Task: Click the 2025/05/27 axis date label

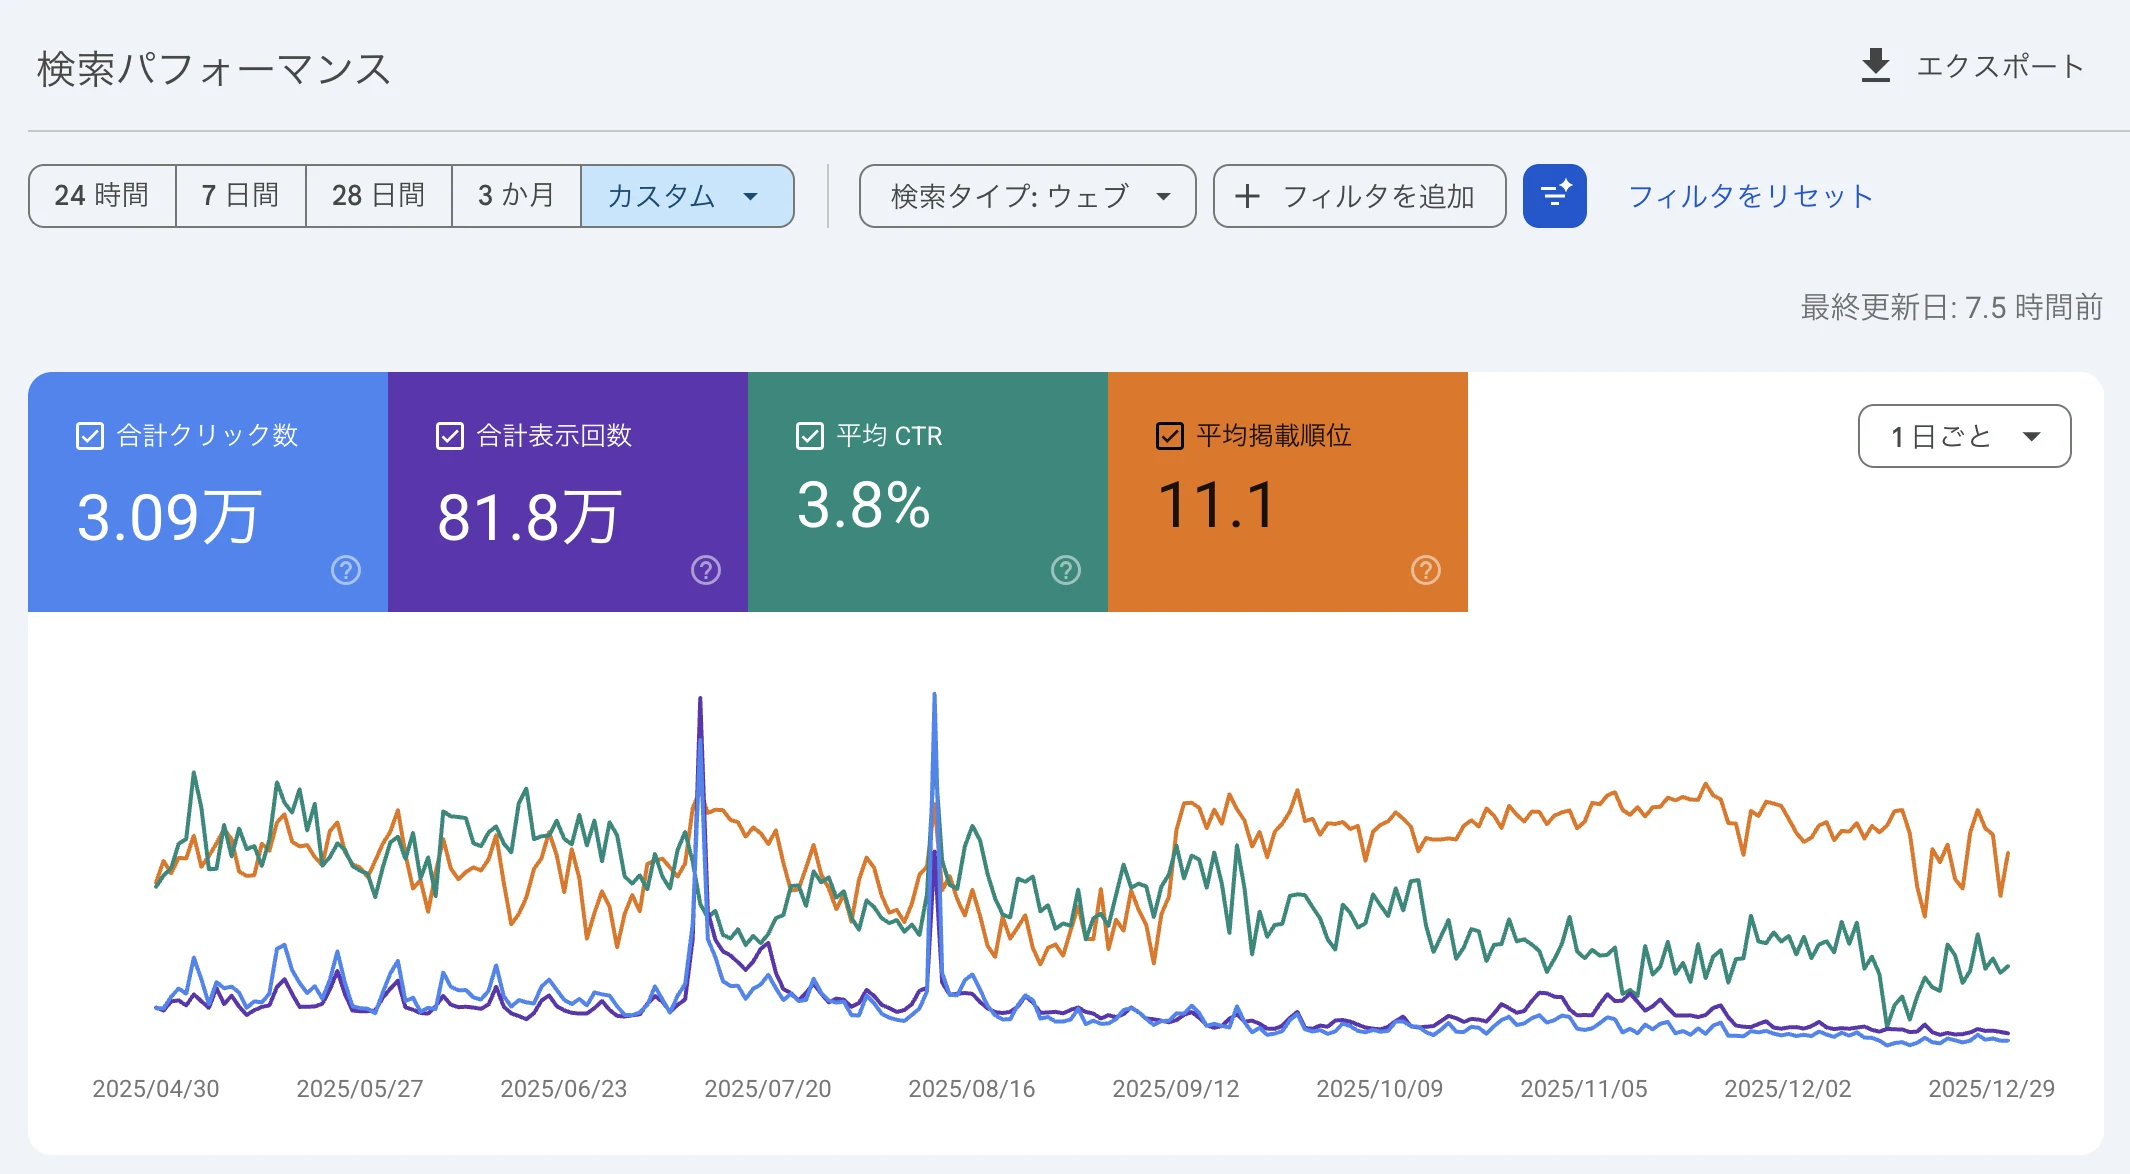Action: pyautogui.click(x=360, y=1089)
